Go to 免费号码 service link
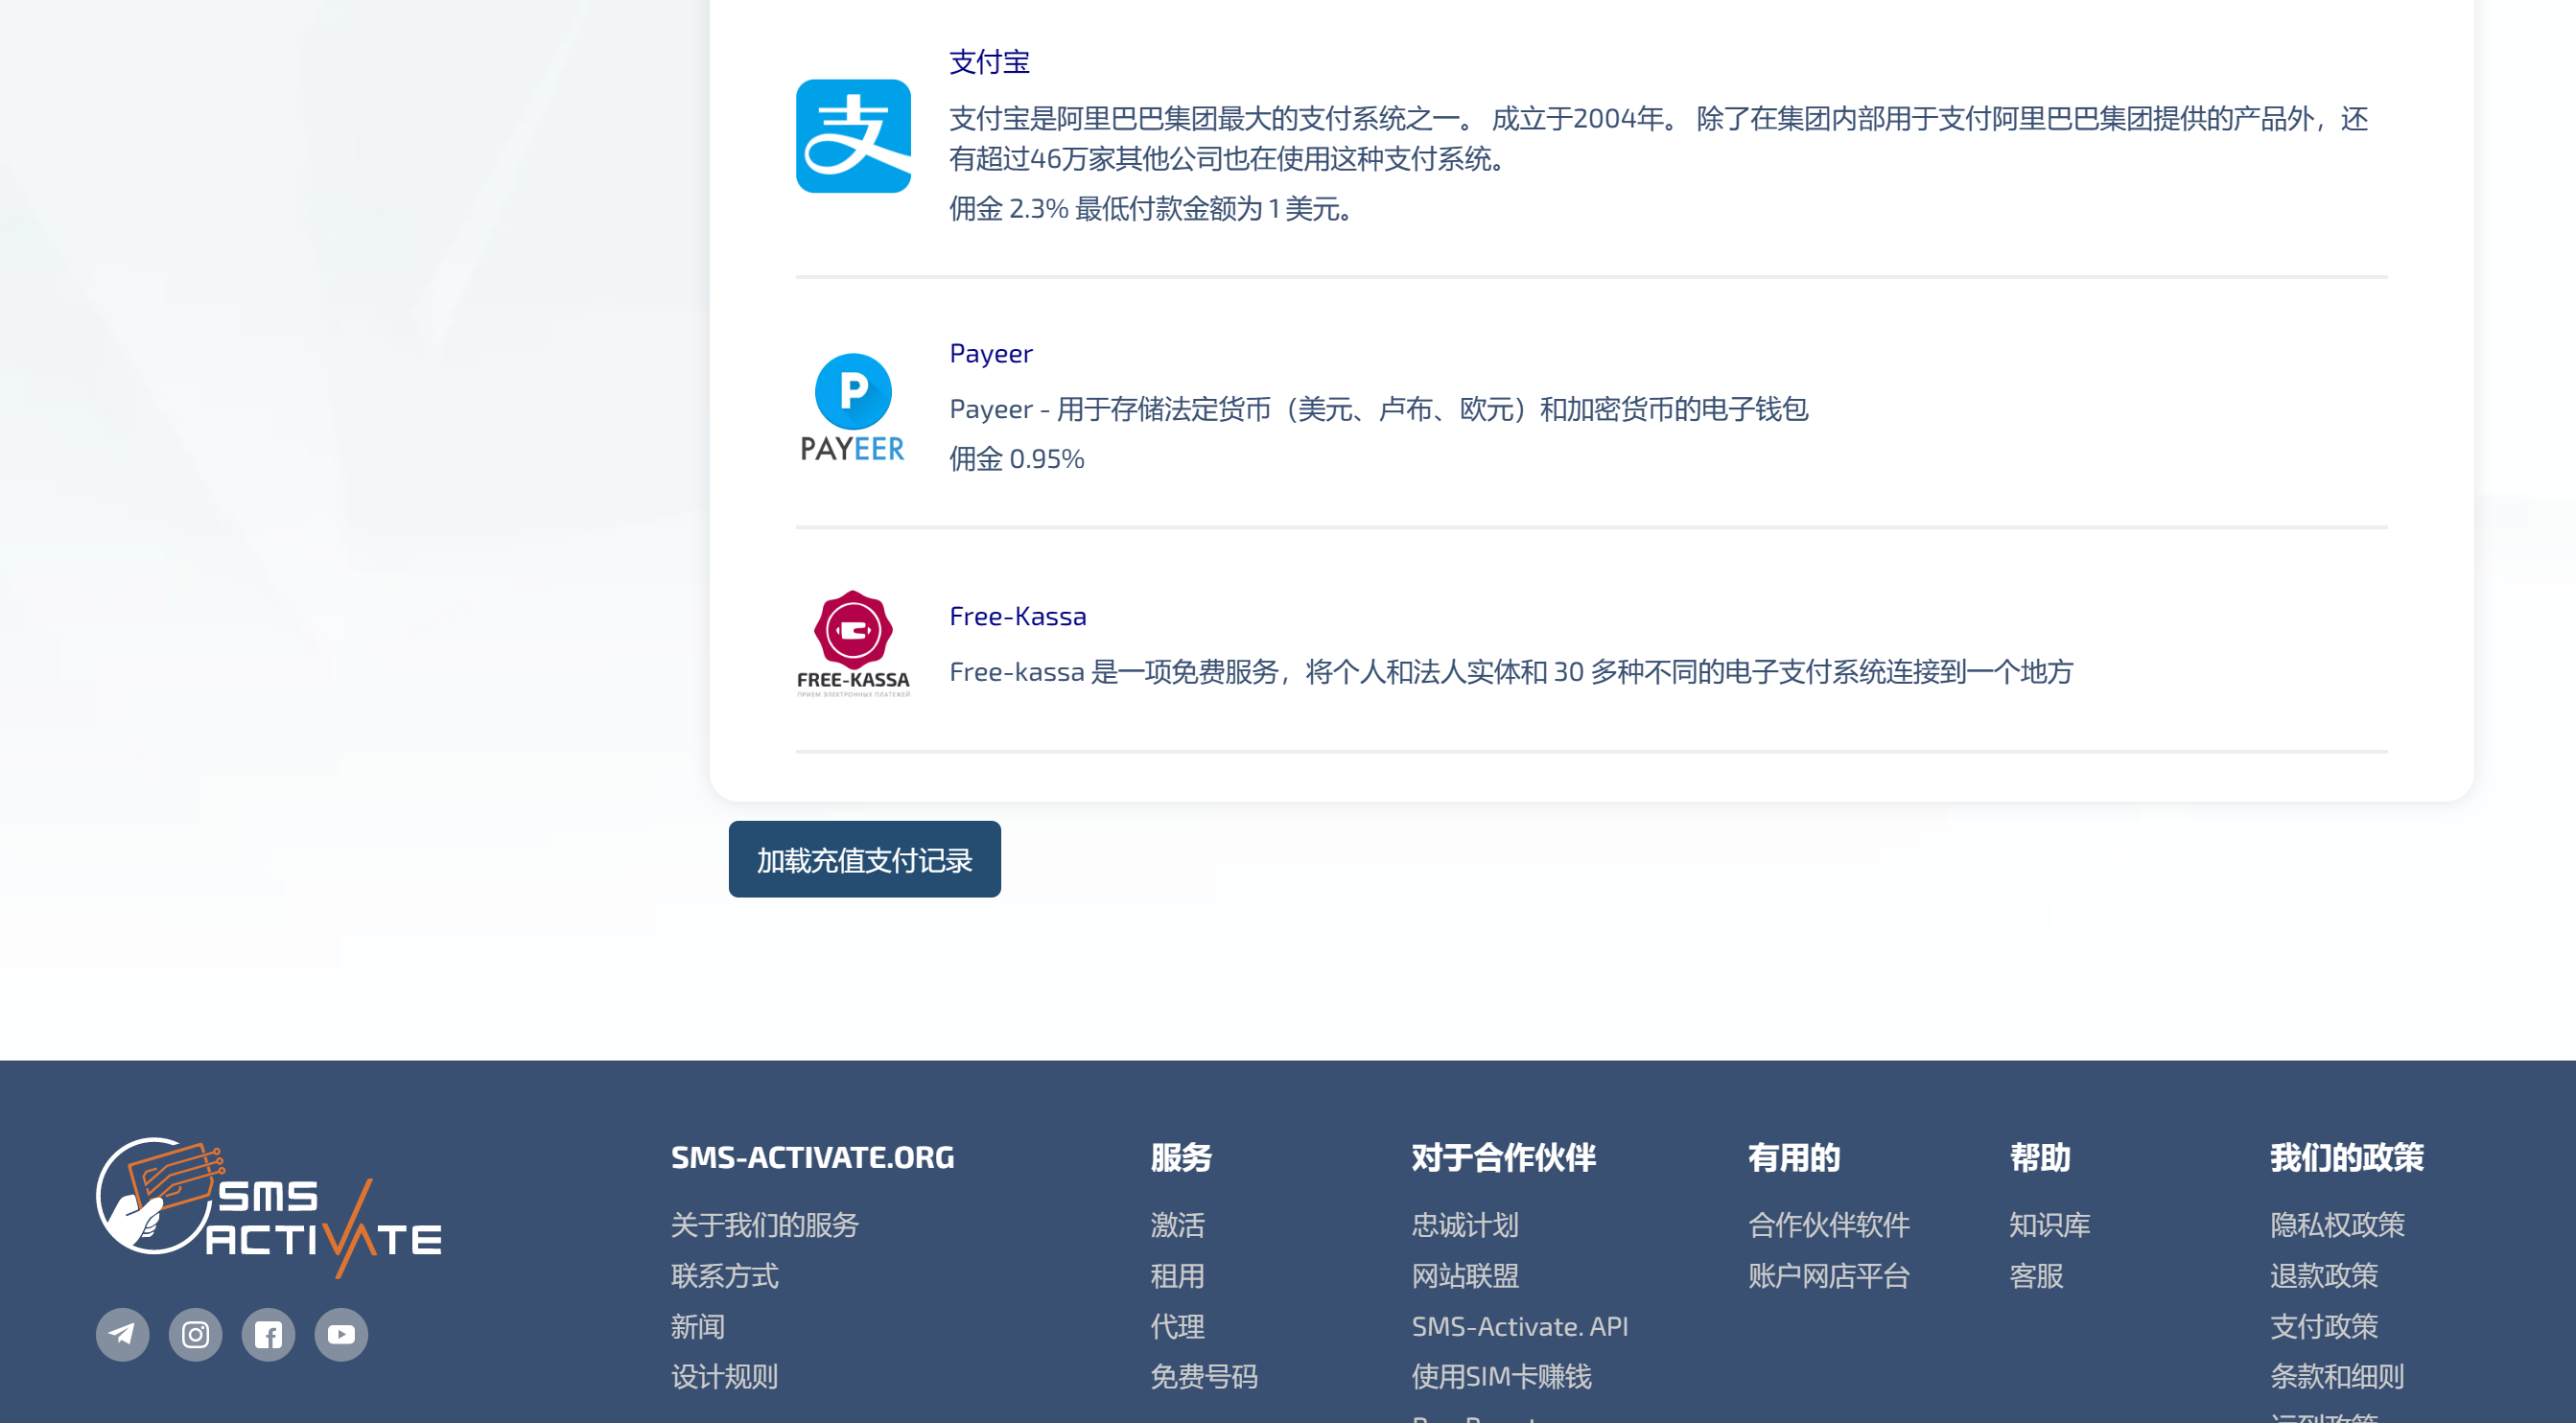 1204,1376
